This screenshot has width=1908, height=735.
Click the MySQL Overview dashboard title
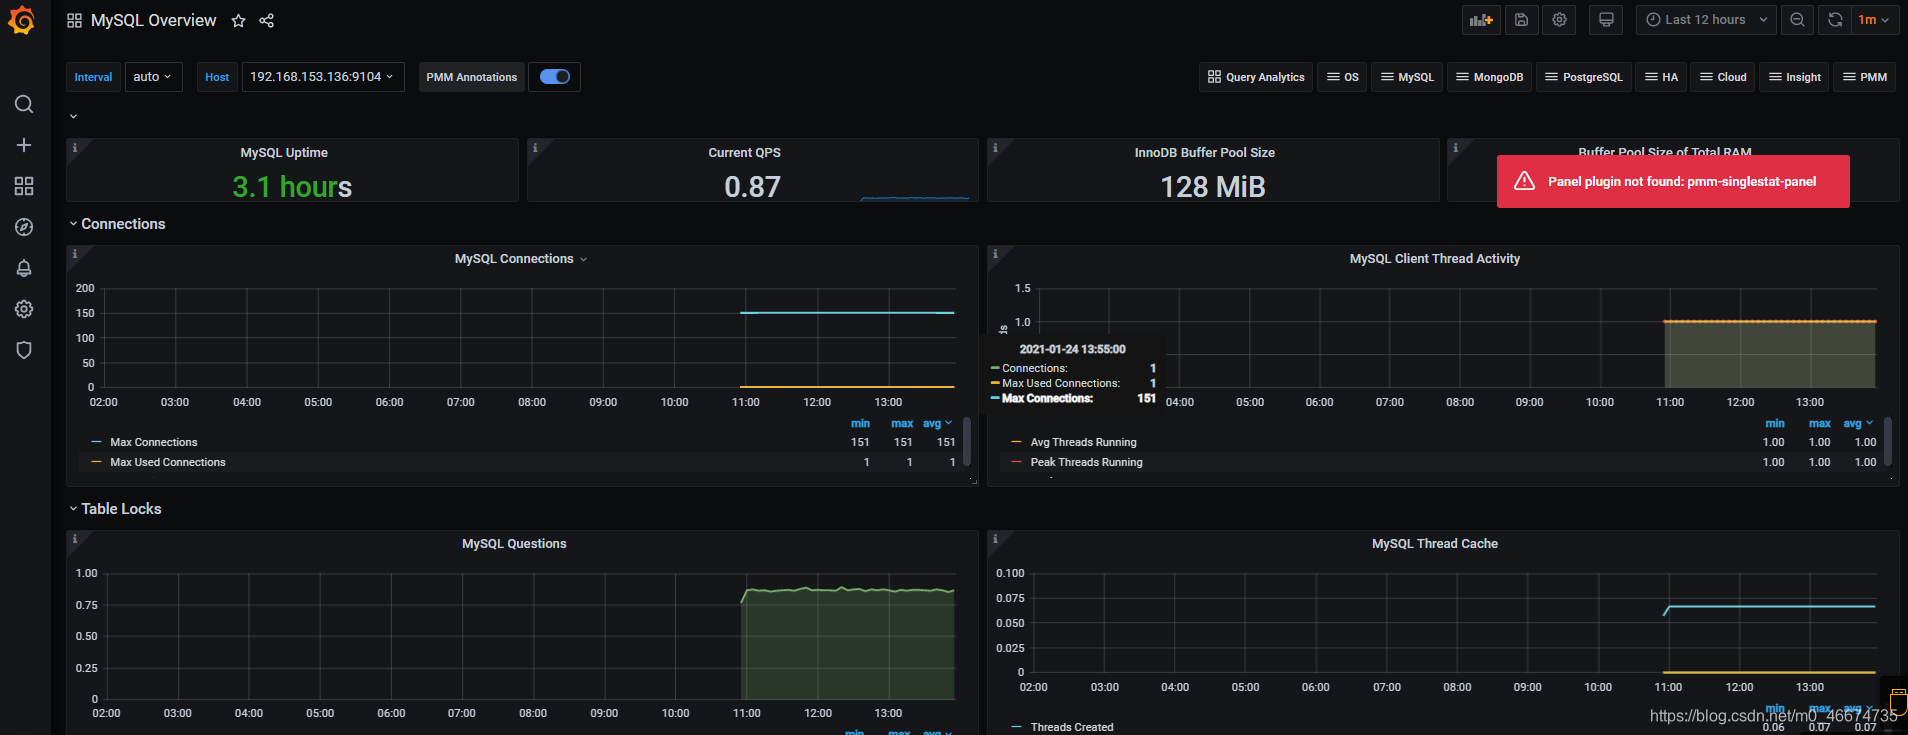[153, 20]
